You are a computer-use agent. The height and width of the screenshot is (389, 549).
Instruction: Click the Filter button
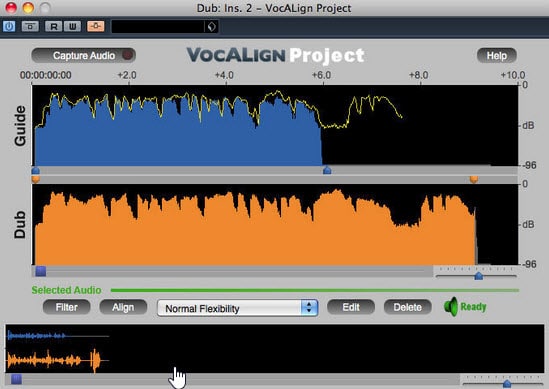tap(67, 307)
